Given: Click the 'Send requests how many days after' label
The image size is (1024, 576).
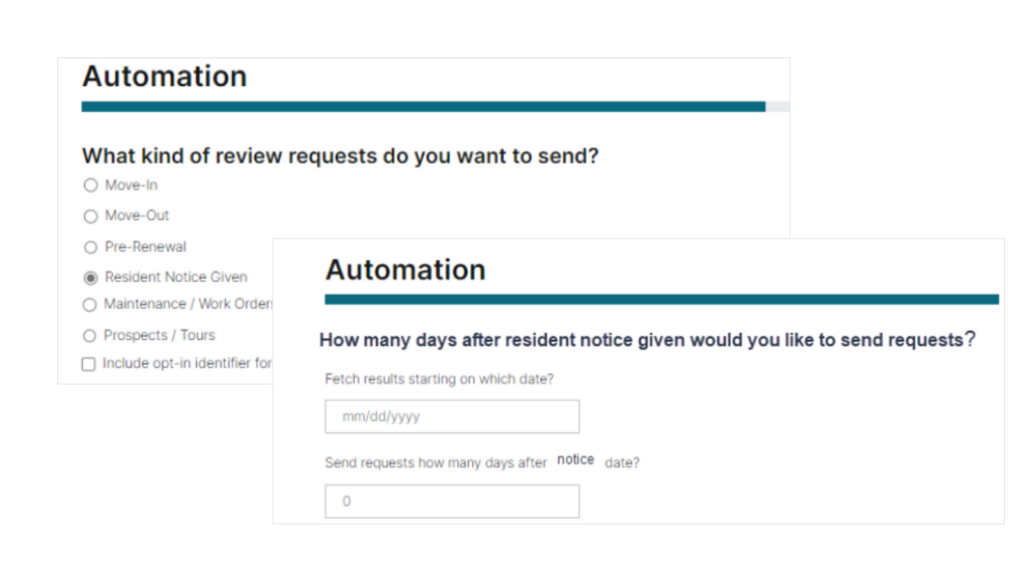Looking at the screenshot, I should [436, 463].
